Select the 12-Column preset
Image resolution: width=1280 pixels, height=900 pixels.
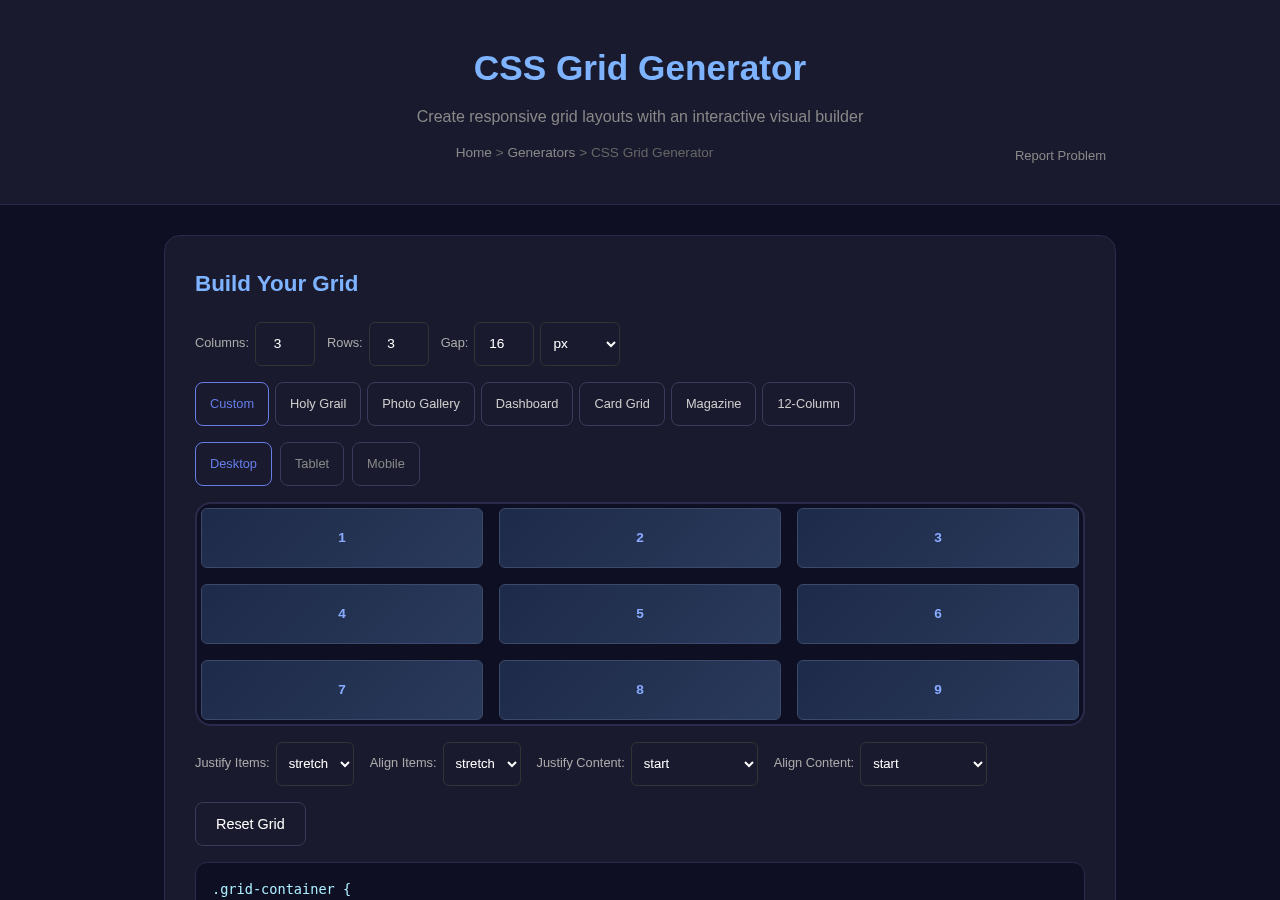pos(808,404)
